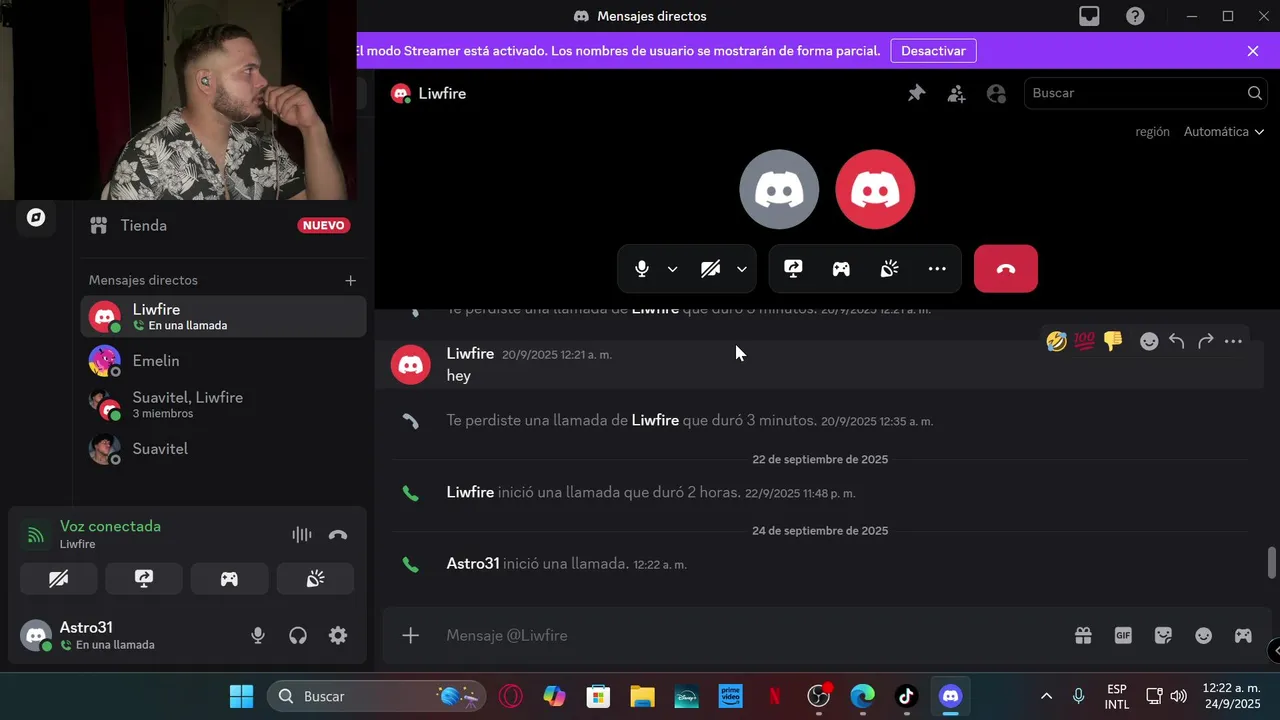This screenshot has width=1280, height=720.
Task: Deactivate Streamer mode with Desactivar button
Action: tap(933, 51)
